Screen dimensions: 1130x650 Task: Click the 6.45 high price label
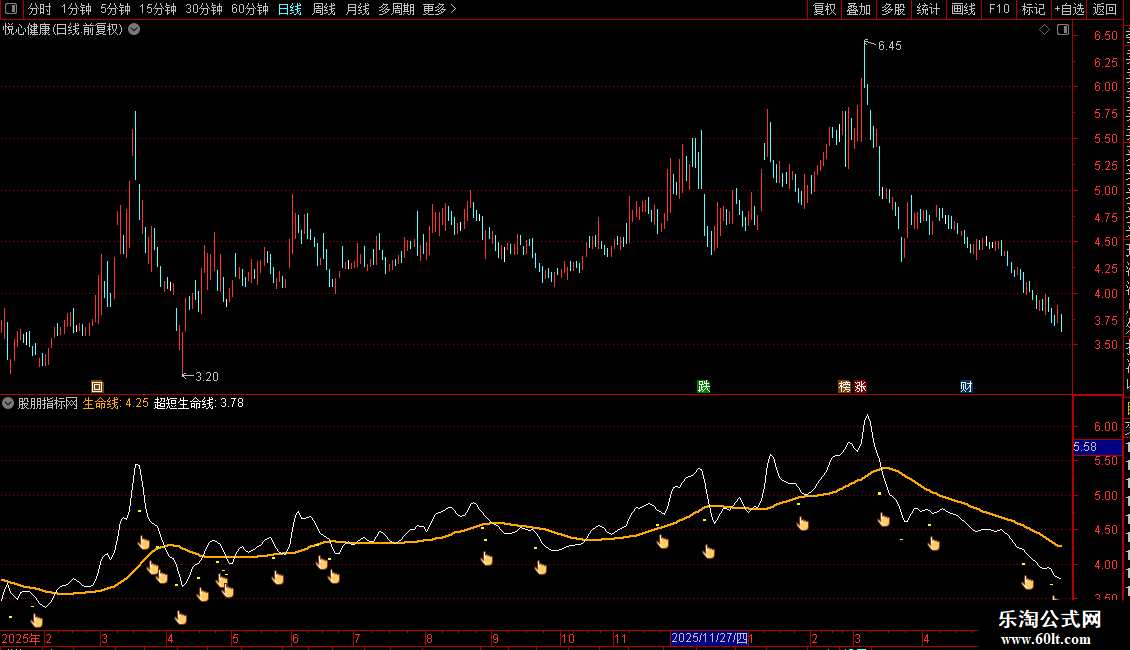point(889,45)
